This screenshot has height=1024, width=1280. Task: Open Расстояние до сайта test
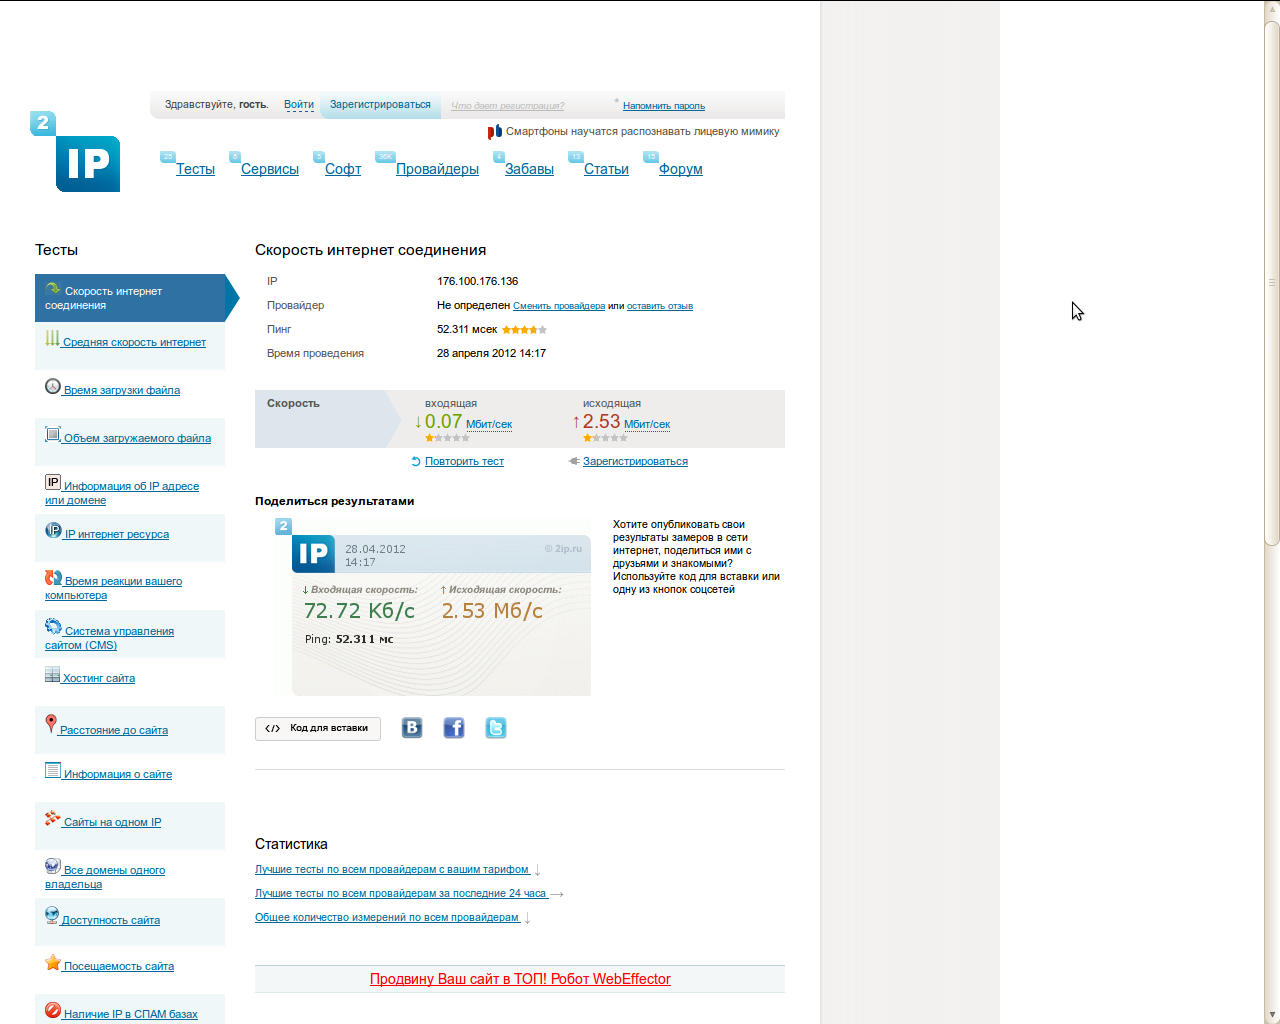(x=114, y=730)
